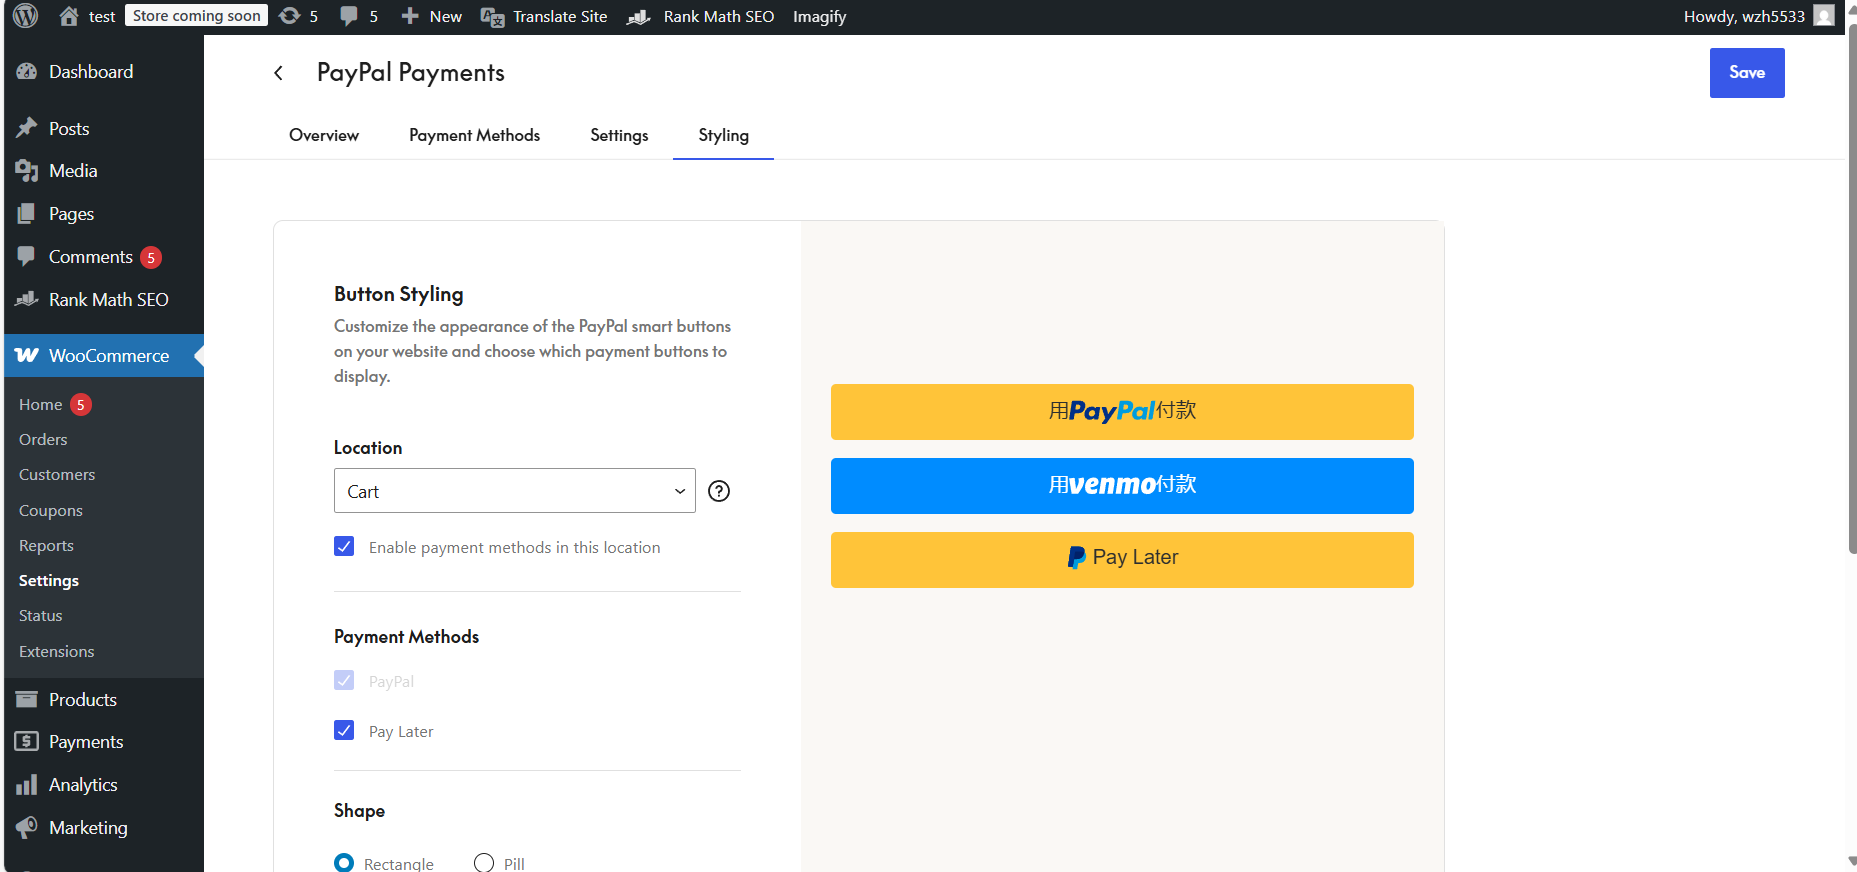Switch to the Overview tab
This screenshot has width=1857, height=872.
click(324, 135)
